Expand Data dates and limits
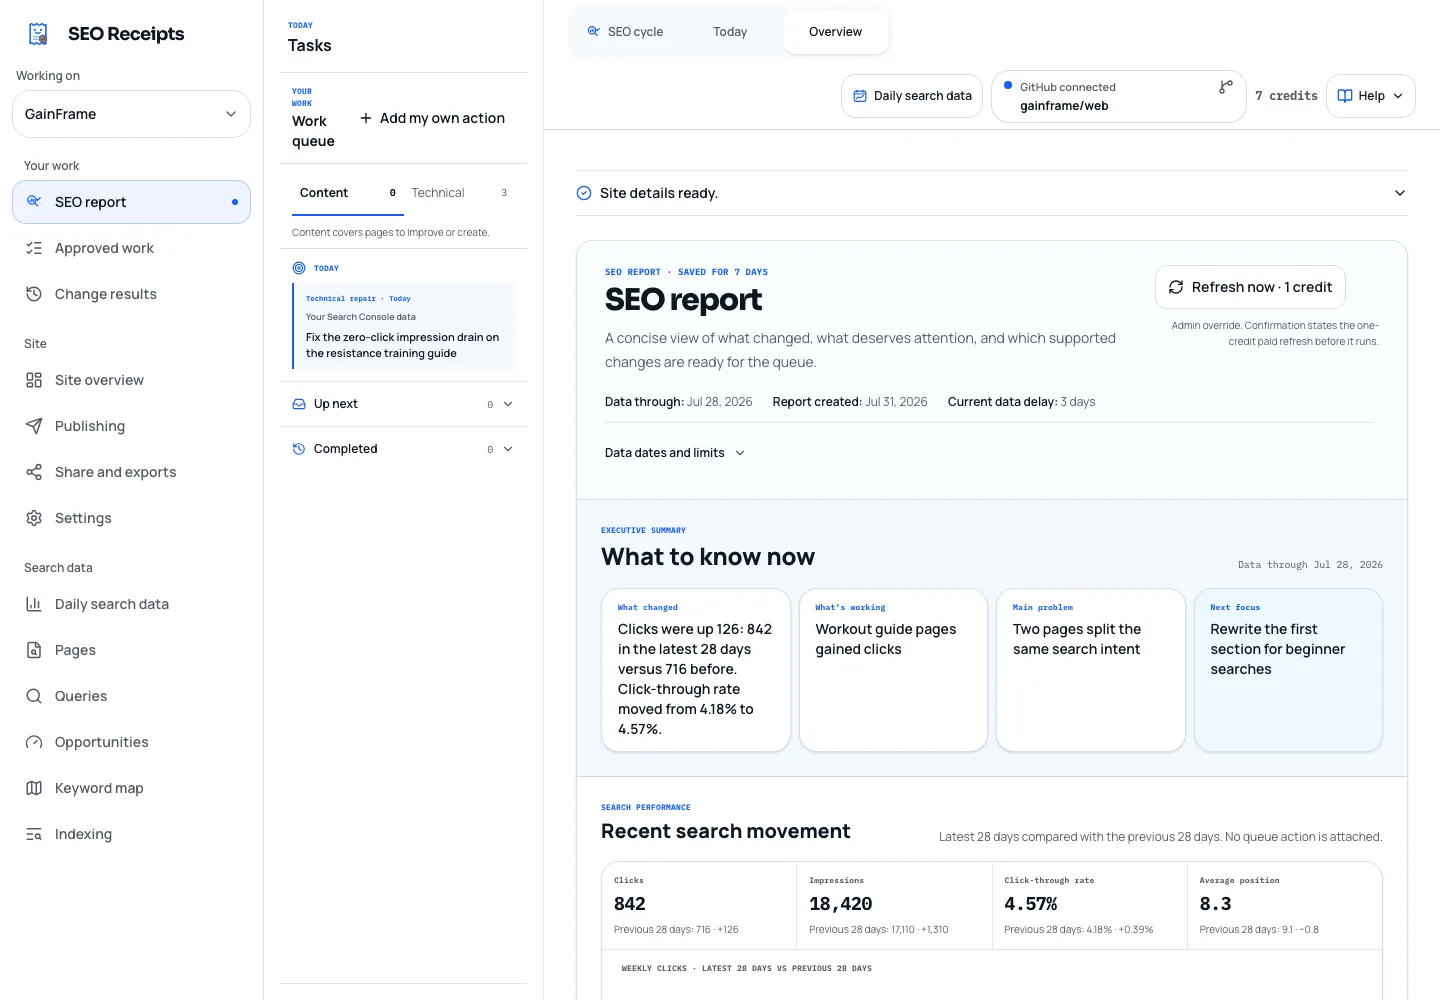 tap(675, 453)
